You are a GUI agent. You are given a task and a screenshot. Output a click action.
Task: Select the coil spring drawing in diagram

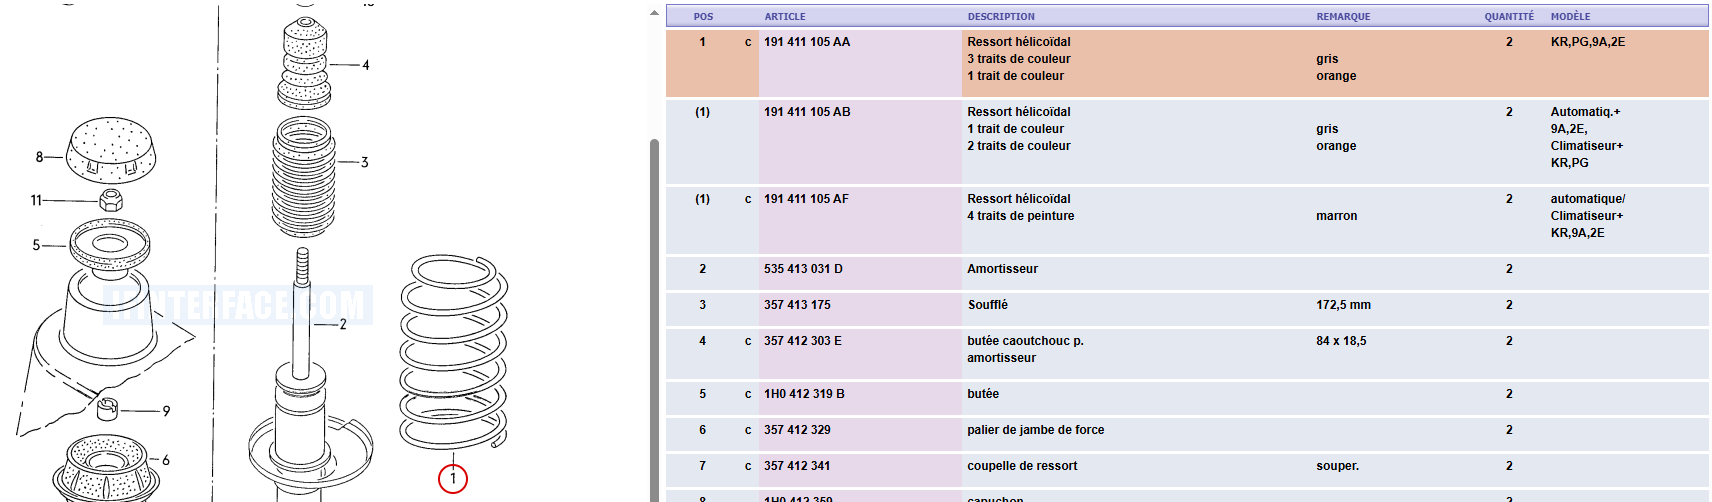tap(453, 352)
